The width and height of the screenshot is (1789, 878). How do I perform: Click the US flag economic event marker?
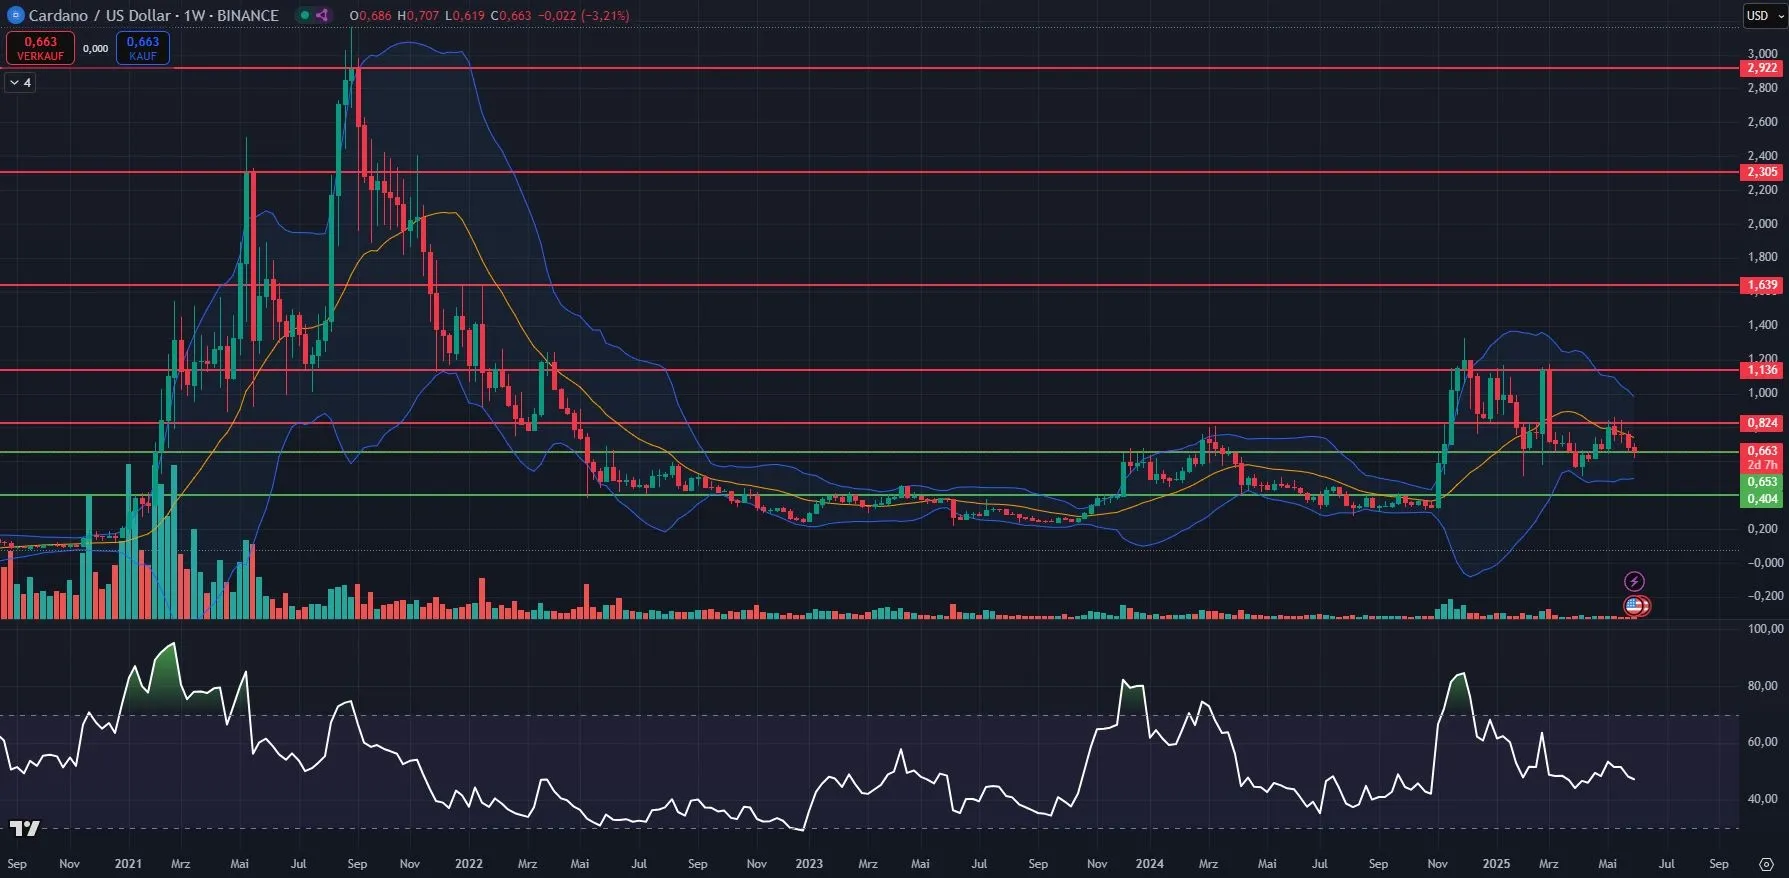pyautogui.click(x=1635, y=605)
